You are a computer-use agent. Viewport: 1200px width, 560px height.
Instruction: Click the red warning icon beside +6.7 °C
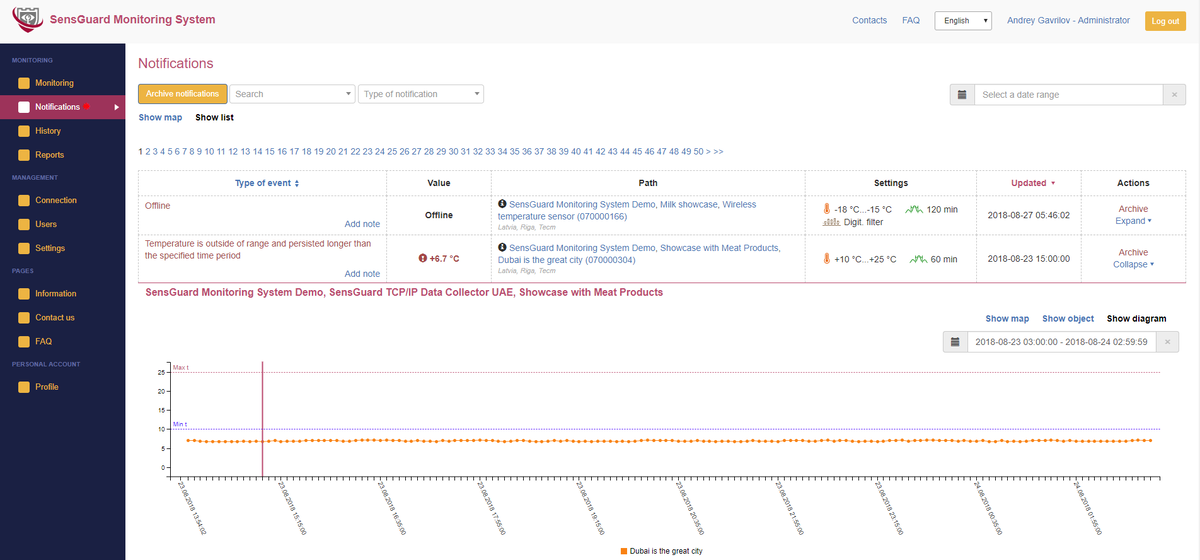click(x=423, y=258)
